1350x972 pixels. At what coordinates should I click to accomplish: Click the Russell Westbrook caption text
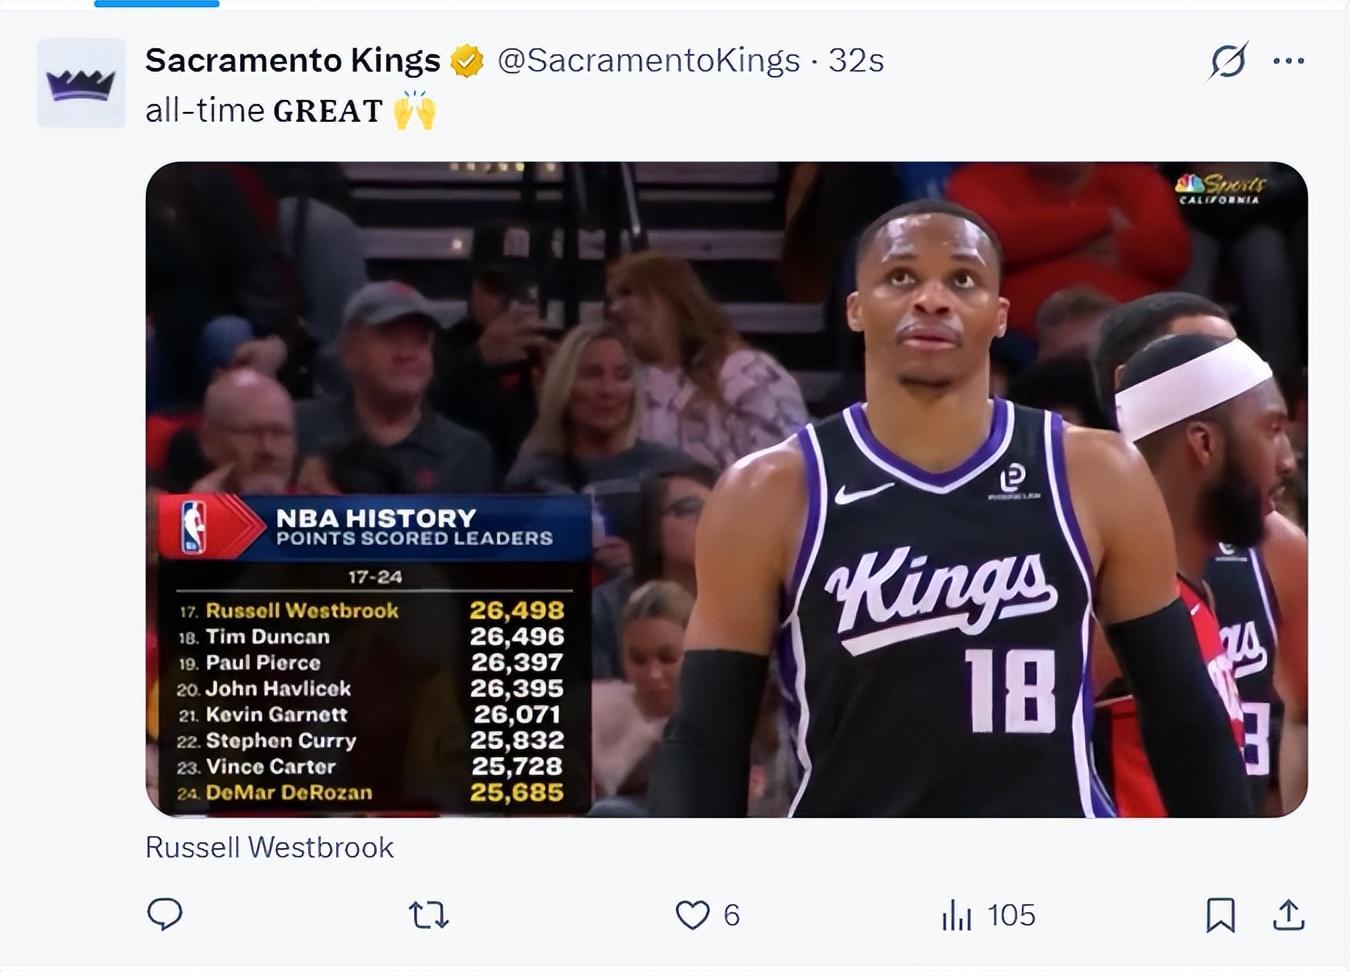pyautogui.click(x=269, y=847)
